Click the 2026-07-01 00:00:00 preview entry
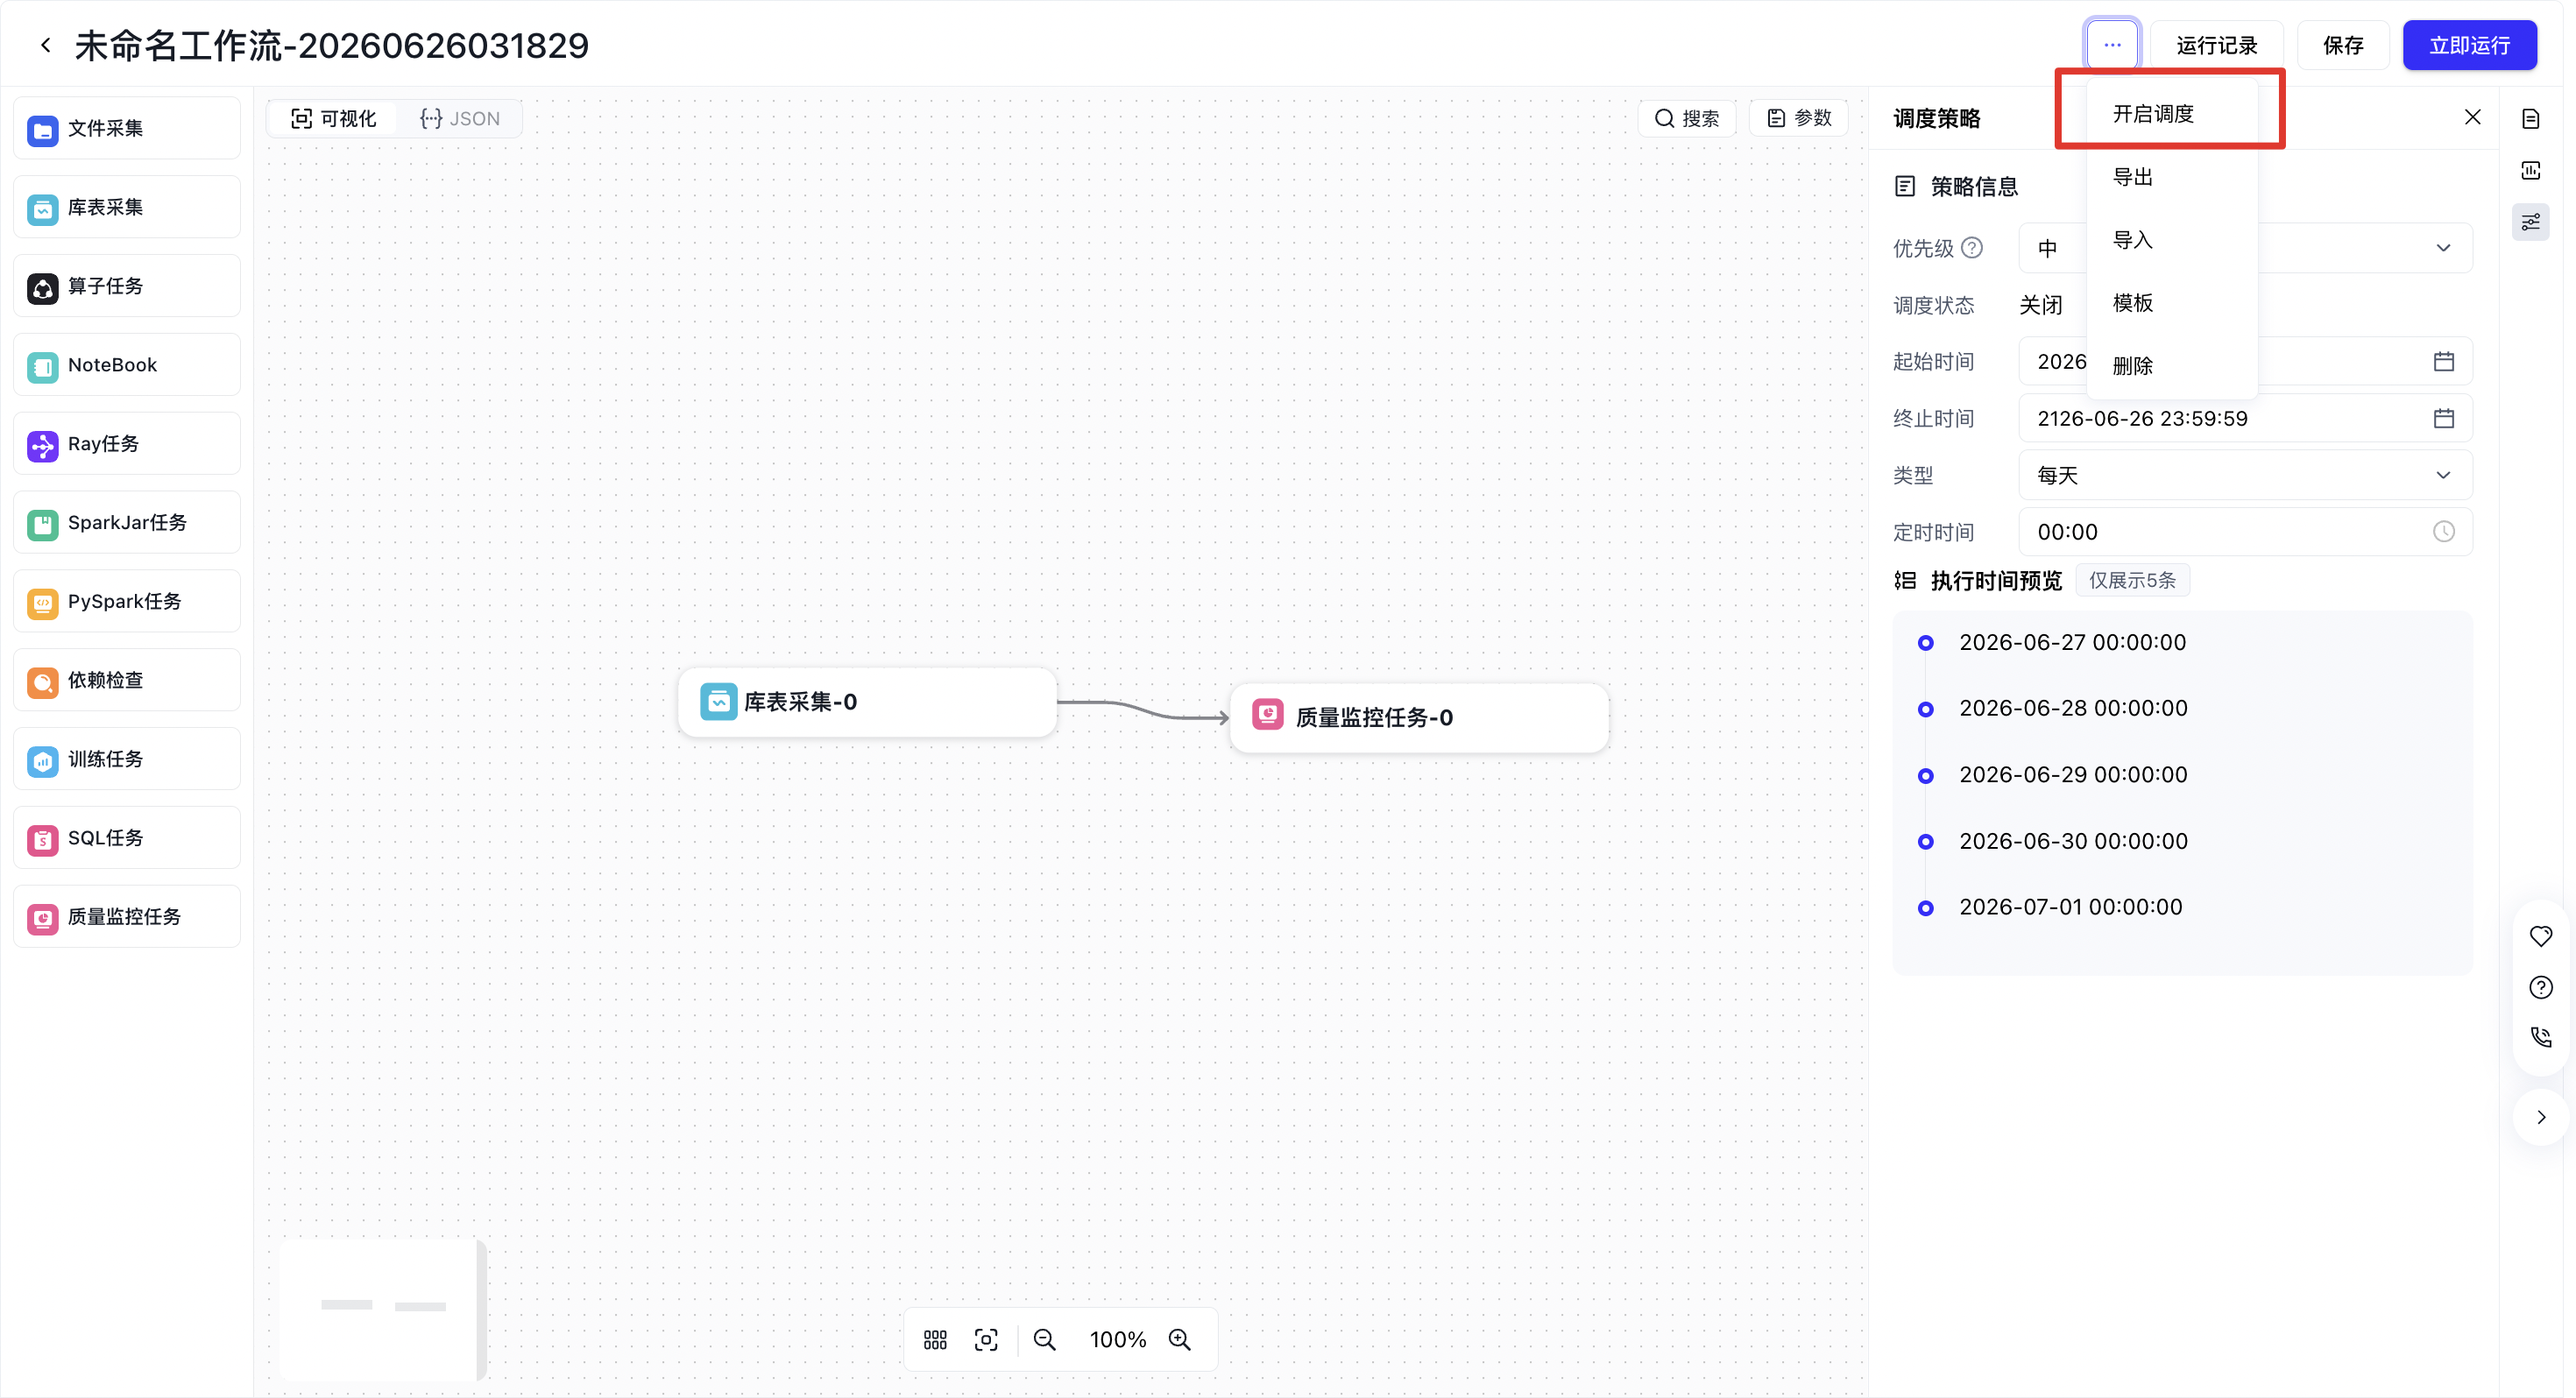This screenshot has width=2576, height=1398. [x=2071, y=907]
